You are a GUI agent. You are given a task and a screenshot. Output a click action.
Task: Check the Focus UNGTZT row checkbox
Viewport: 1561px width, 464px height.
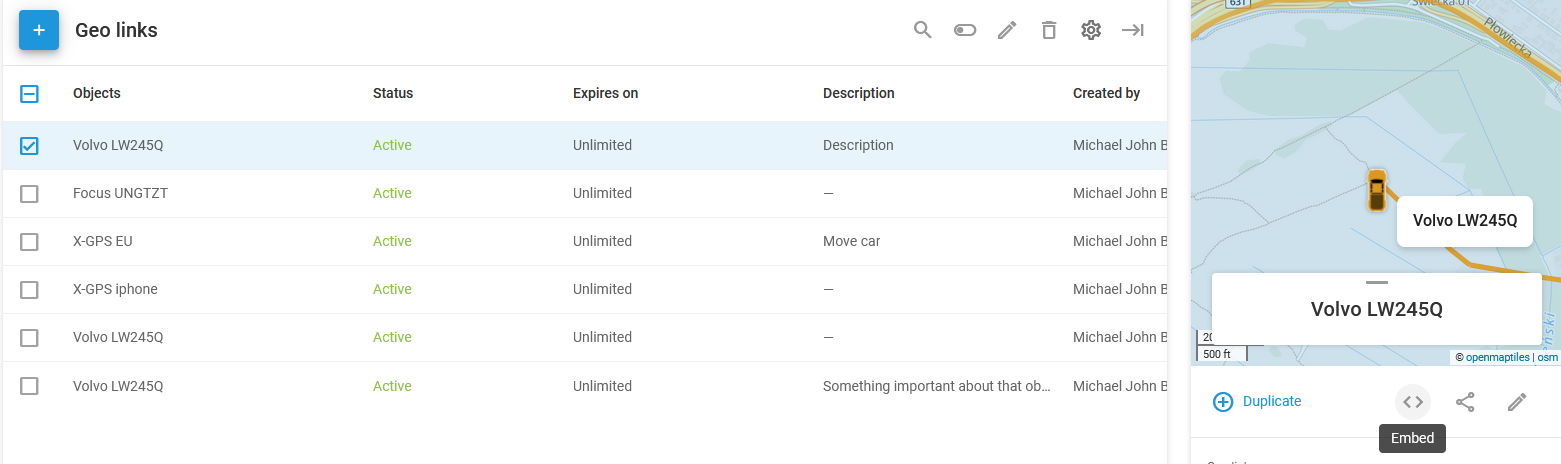pos(29,194)
